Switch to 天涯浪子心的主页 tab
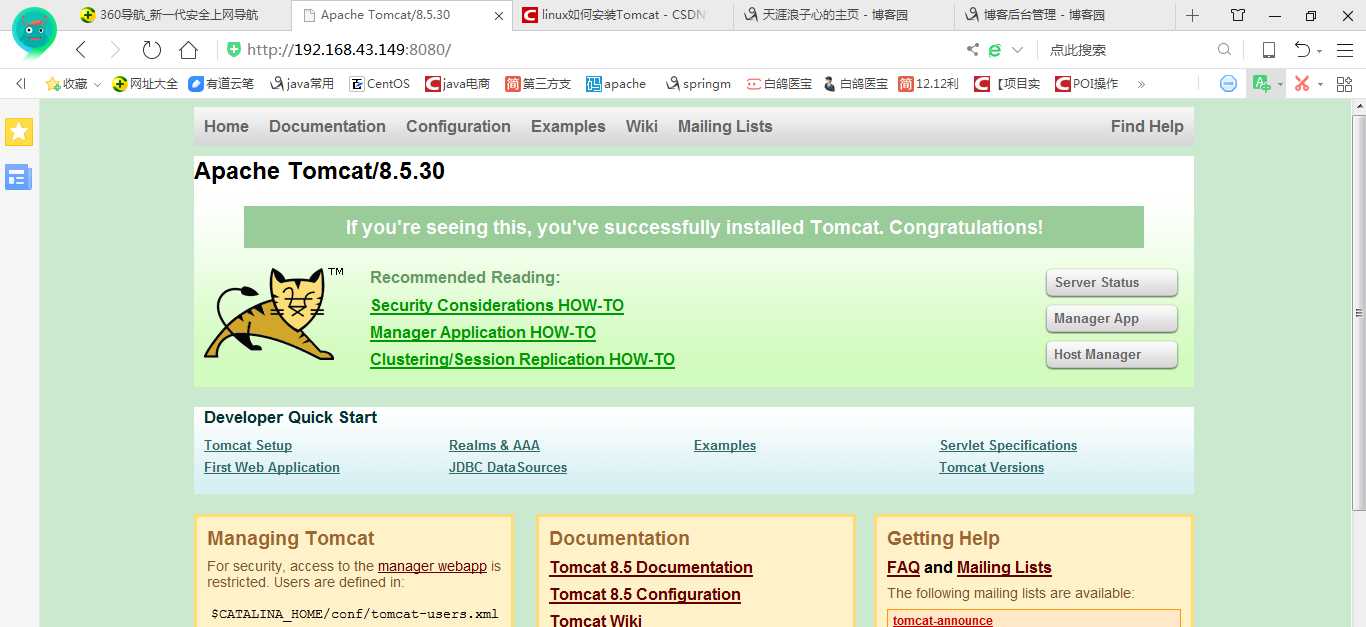The width and height of the screenshot is (1366, 627). pos(843,15)
